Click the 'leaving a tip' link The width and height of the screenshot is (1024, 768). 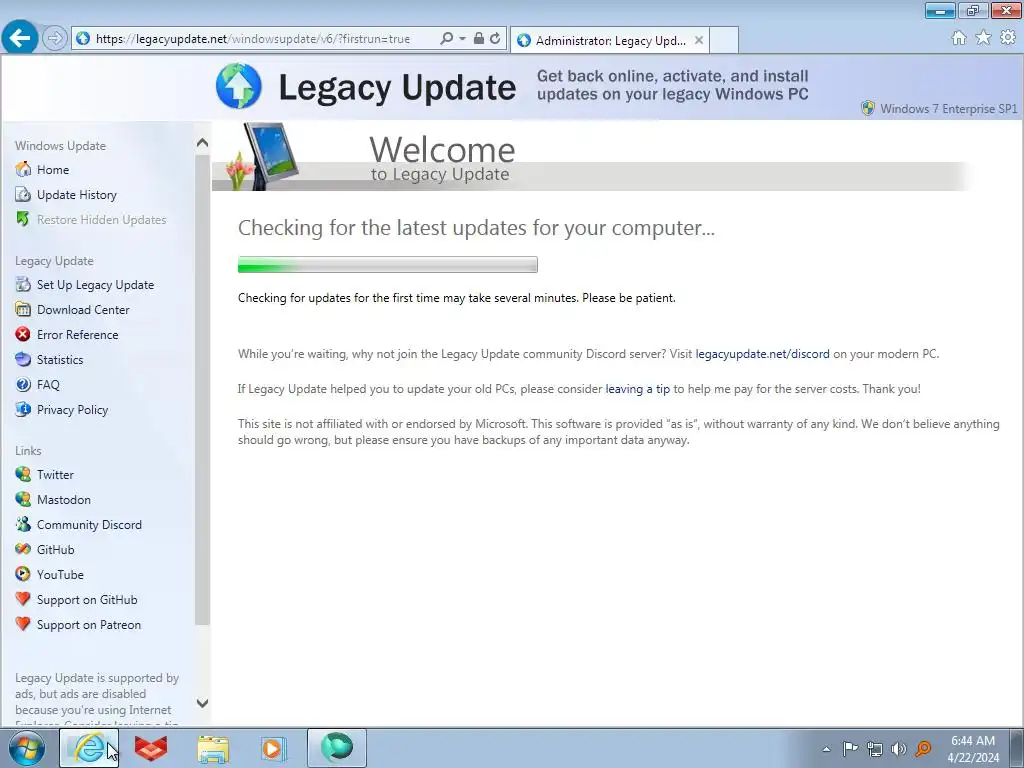coord(637,389)
